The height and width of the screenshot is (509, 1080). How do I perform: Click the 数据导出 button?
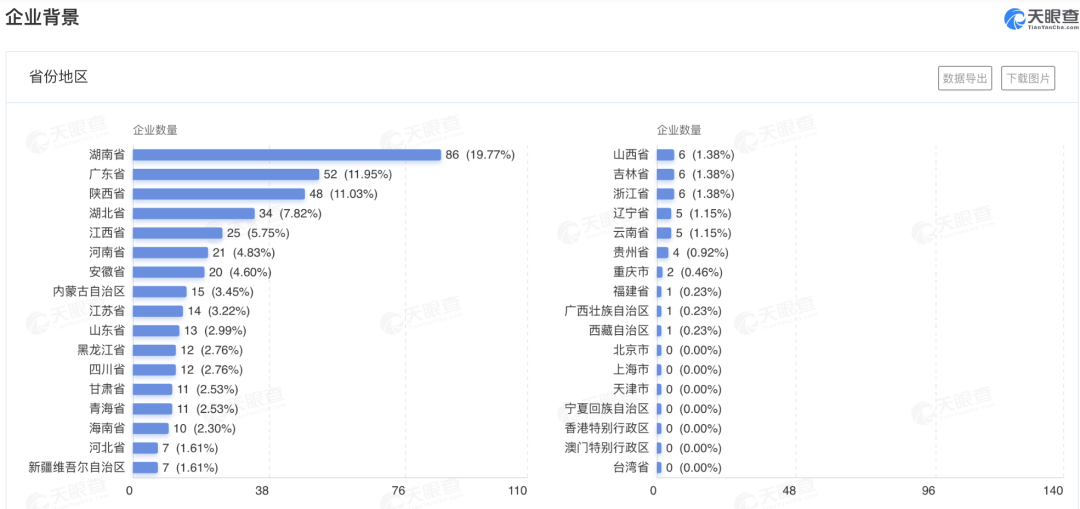tap(965, 78)
